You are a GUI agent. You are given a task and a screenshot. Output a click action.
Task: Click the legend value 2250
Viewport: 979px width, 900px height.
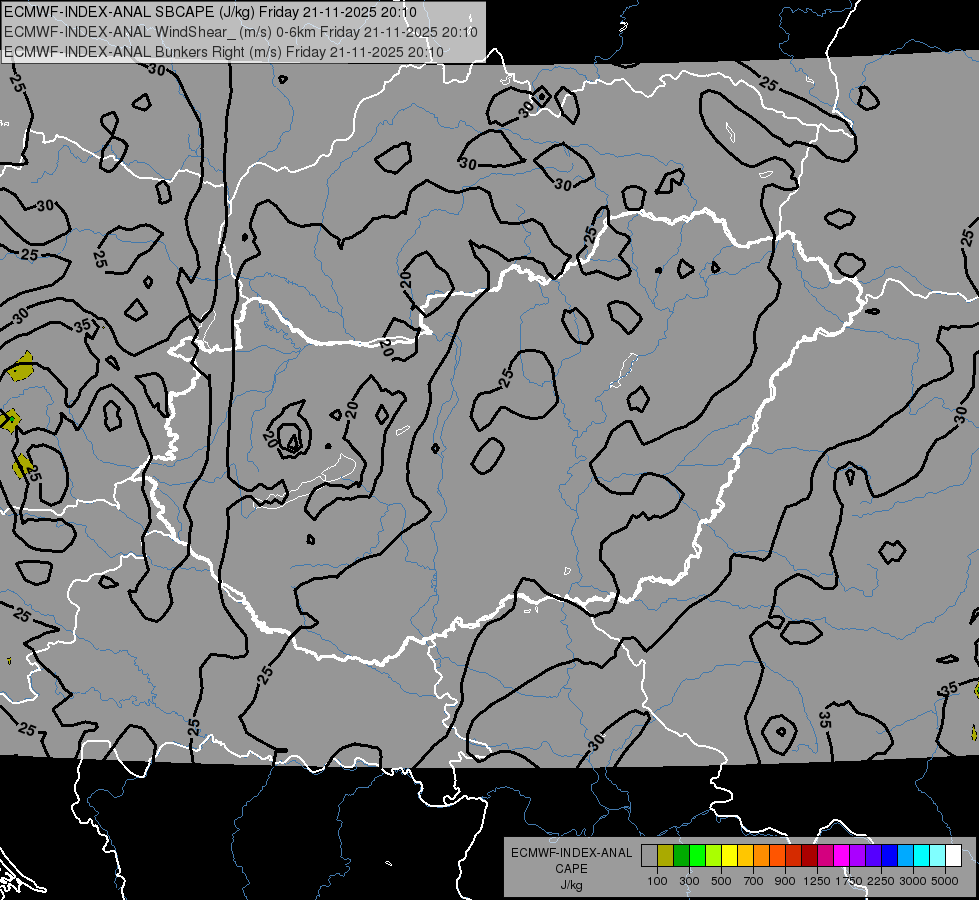point(882,881)
